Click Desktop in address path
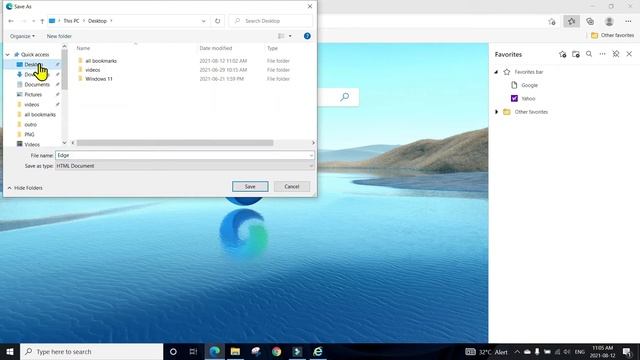The height and width of the screenshot is (360, 640). tap(97, 21)
